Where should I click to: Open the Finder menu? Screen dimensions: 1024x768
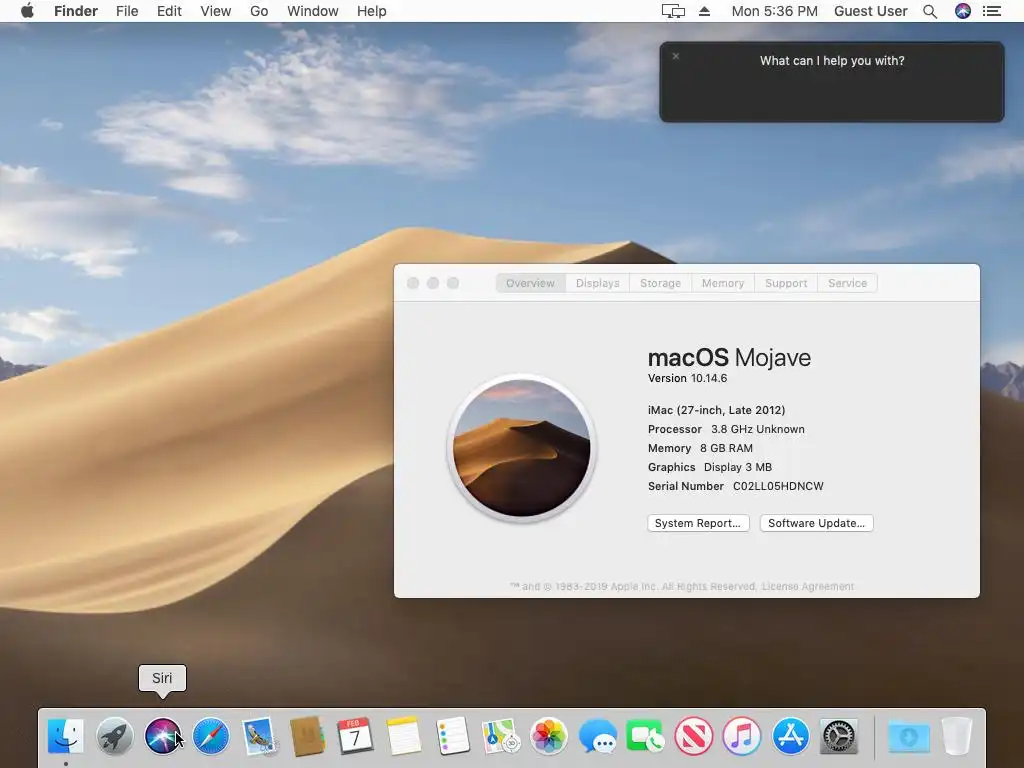(76, 11)
